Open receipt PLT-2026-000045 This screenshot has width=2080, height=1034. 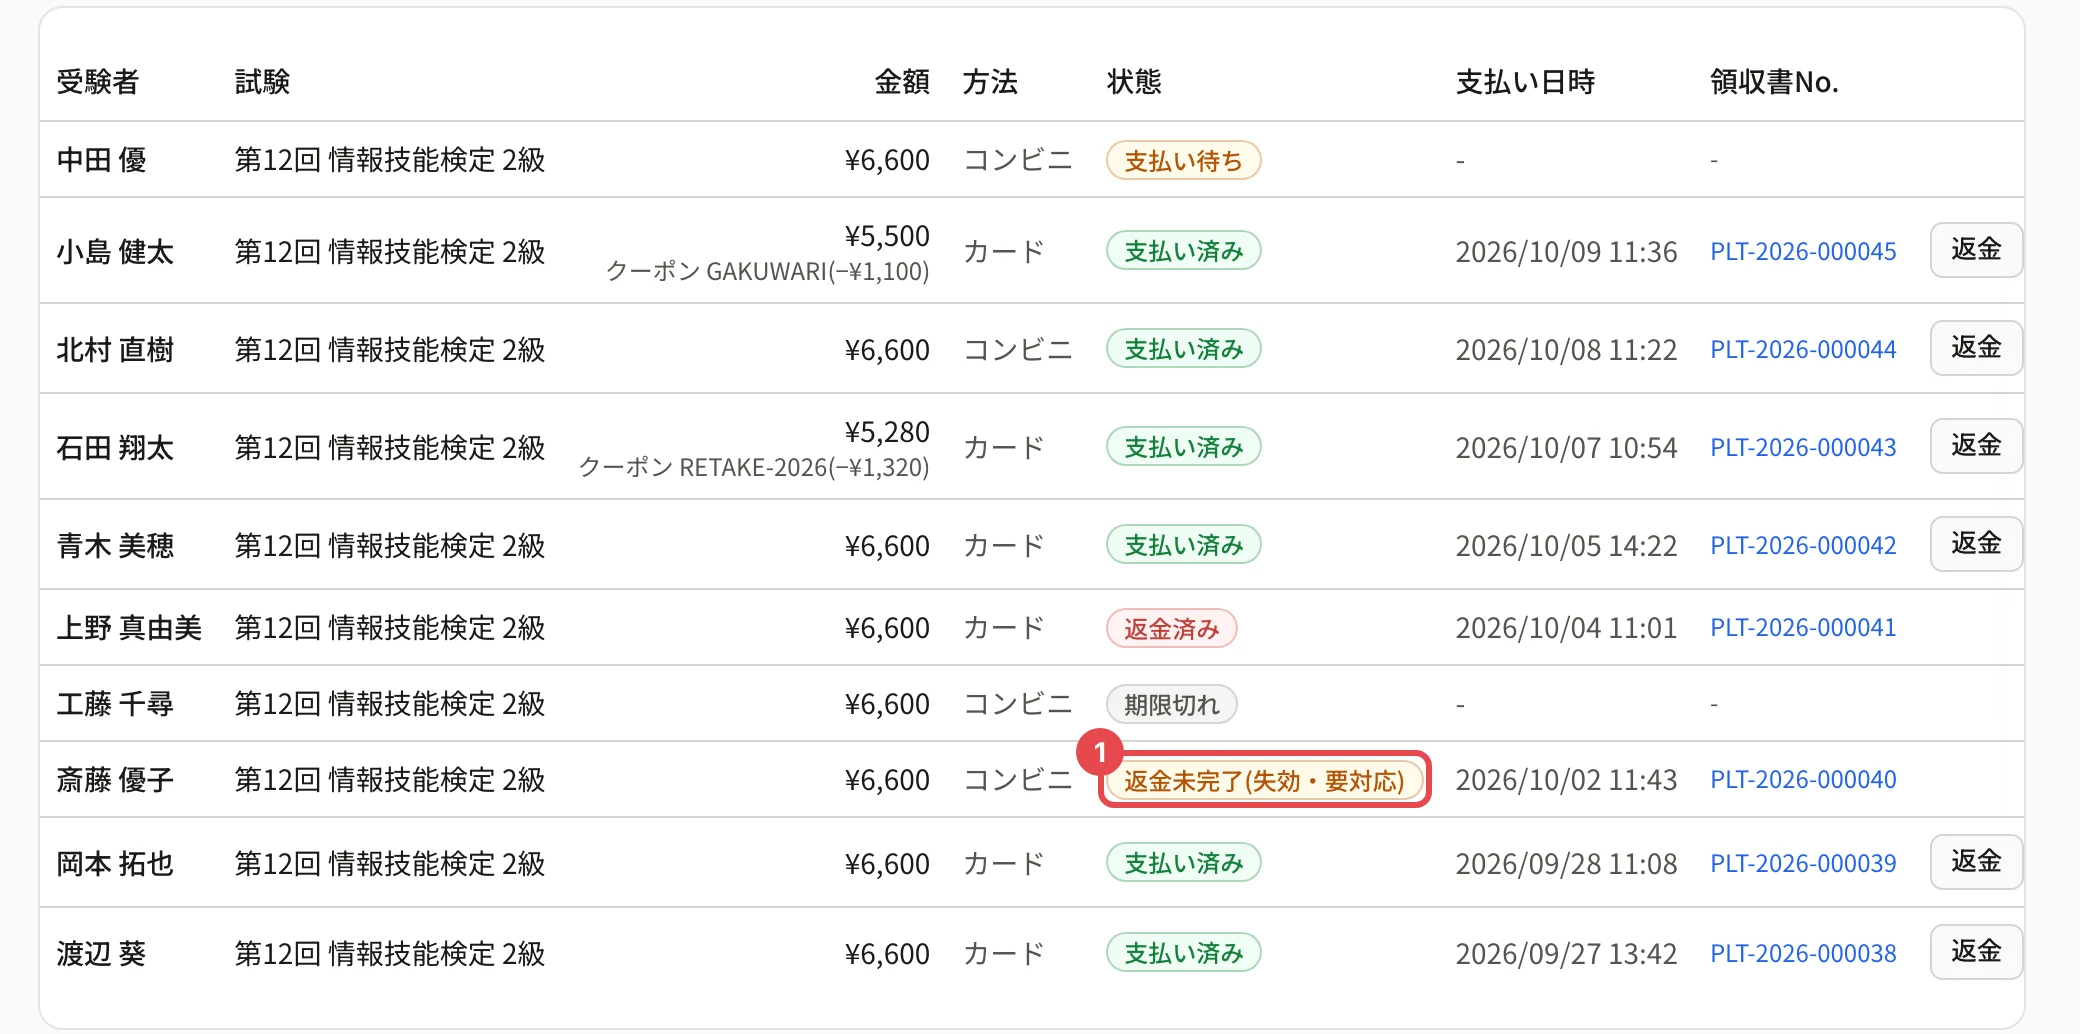1803,251
